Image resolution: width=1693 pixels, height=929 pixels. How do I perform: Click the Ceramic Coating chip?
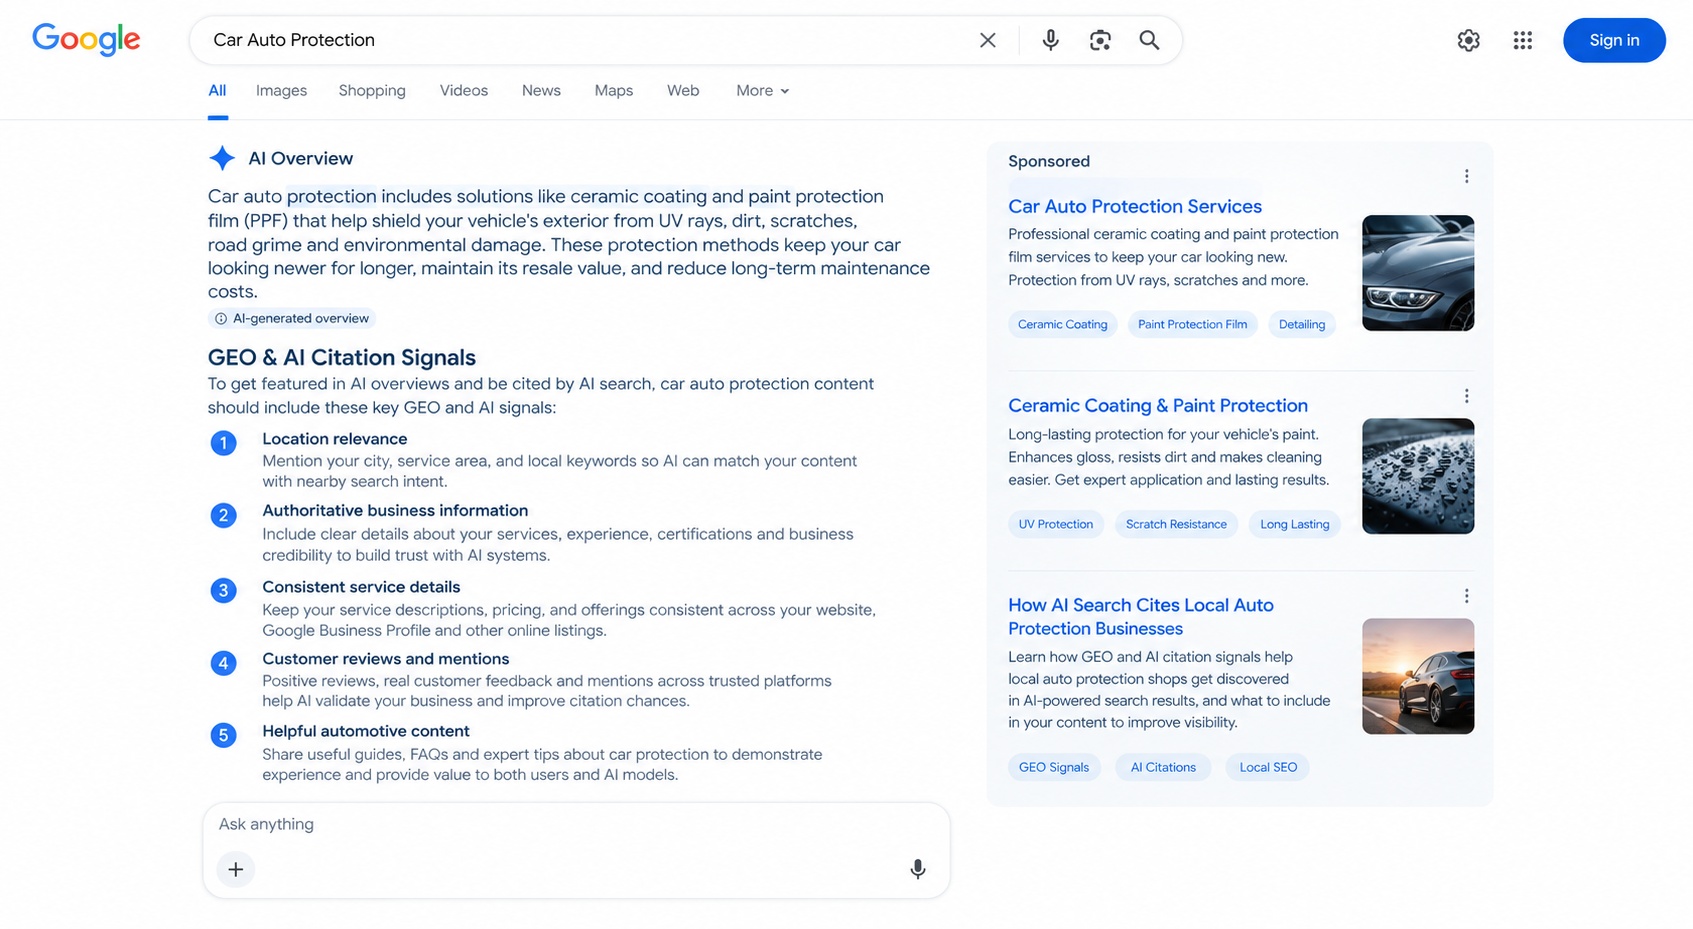pos(1062,324)
